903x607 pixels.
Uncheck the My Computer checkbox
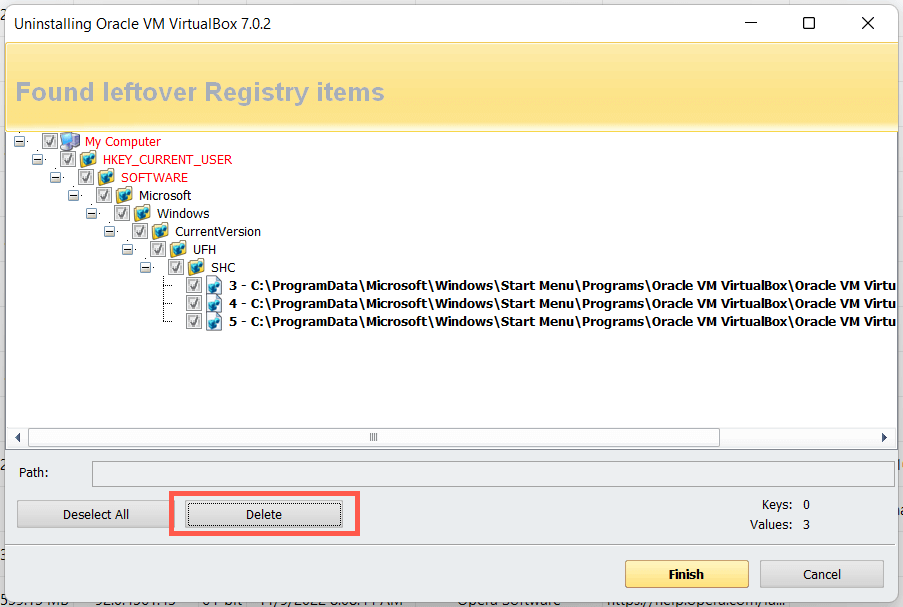(50, 141)
